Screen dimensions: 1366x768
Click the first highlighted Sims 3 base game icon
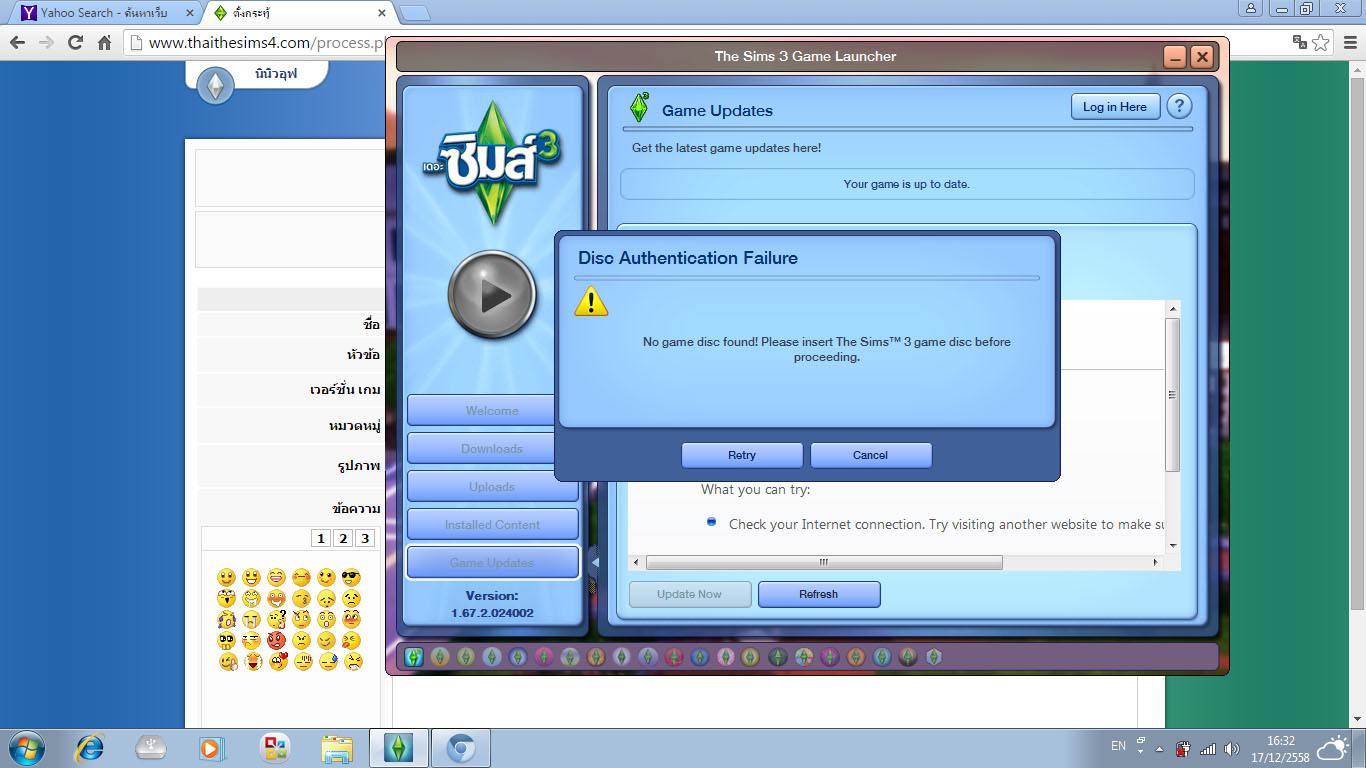(x=414, y=657)
